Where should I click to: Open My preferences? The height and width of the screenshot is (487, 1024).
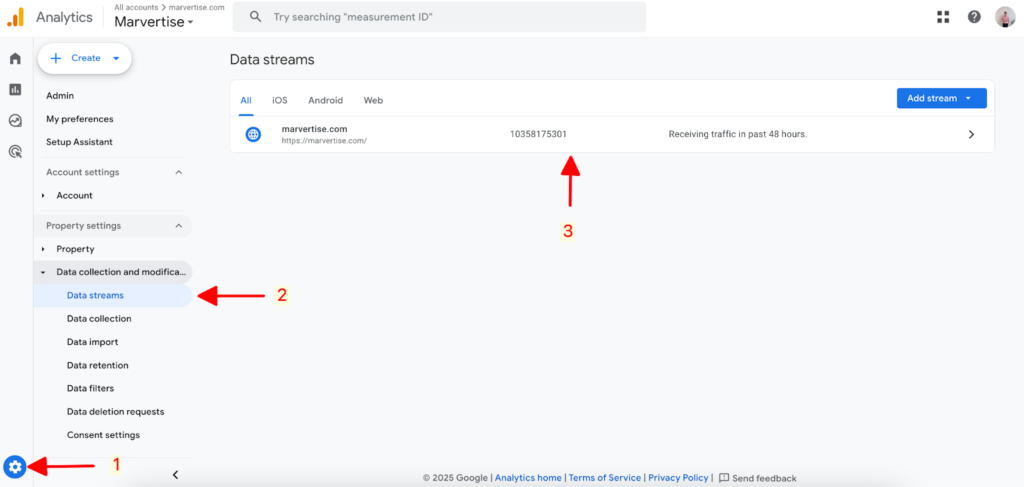[x=80, y=119]
